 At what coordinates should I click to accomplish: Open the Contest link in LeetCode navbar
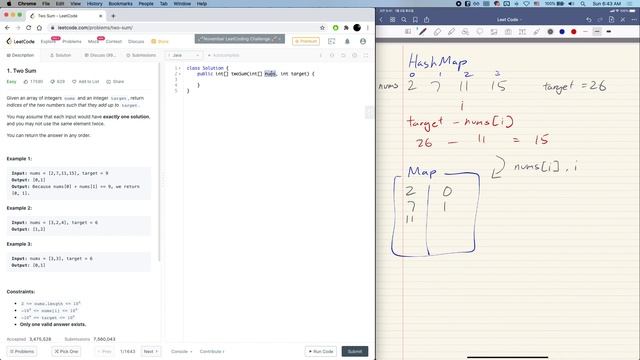[x=114, y=42]
